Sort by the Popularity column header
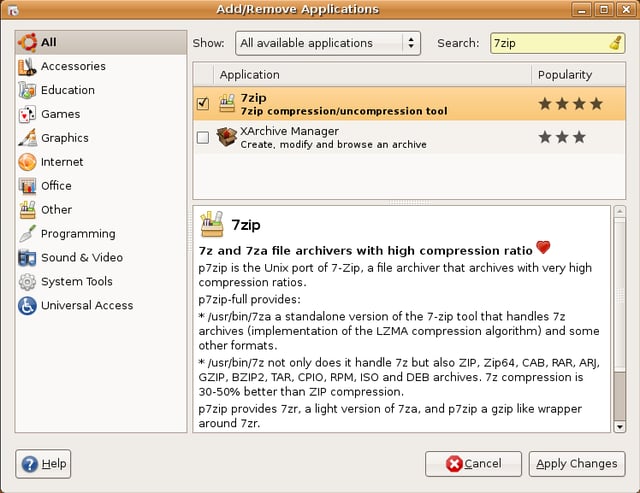This screenshot has width=640, height=493. [578, 75]
